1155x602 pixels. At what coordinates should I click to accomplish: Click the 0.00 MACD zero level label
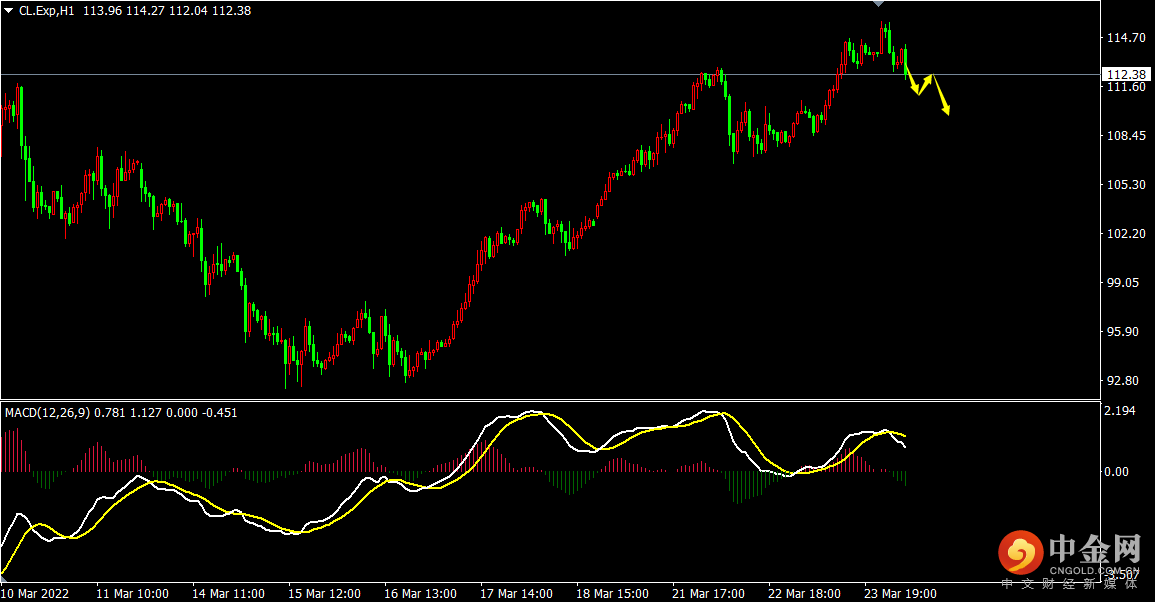click(1117, 471)
